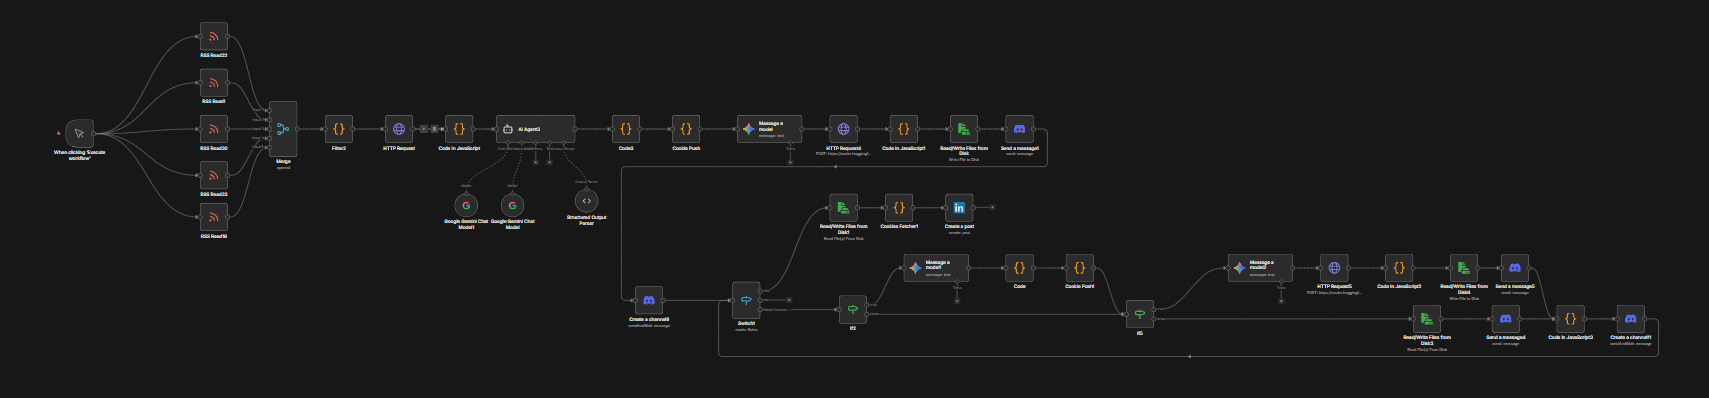Click the LinkedIn Create a post node
Screen dimensions: 1709x398
pos(959,208)
